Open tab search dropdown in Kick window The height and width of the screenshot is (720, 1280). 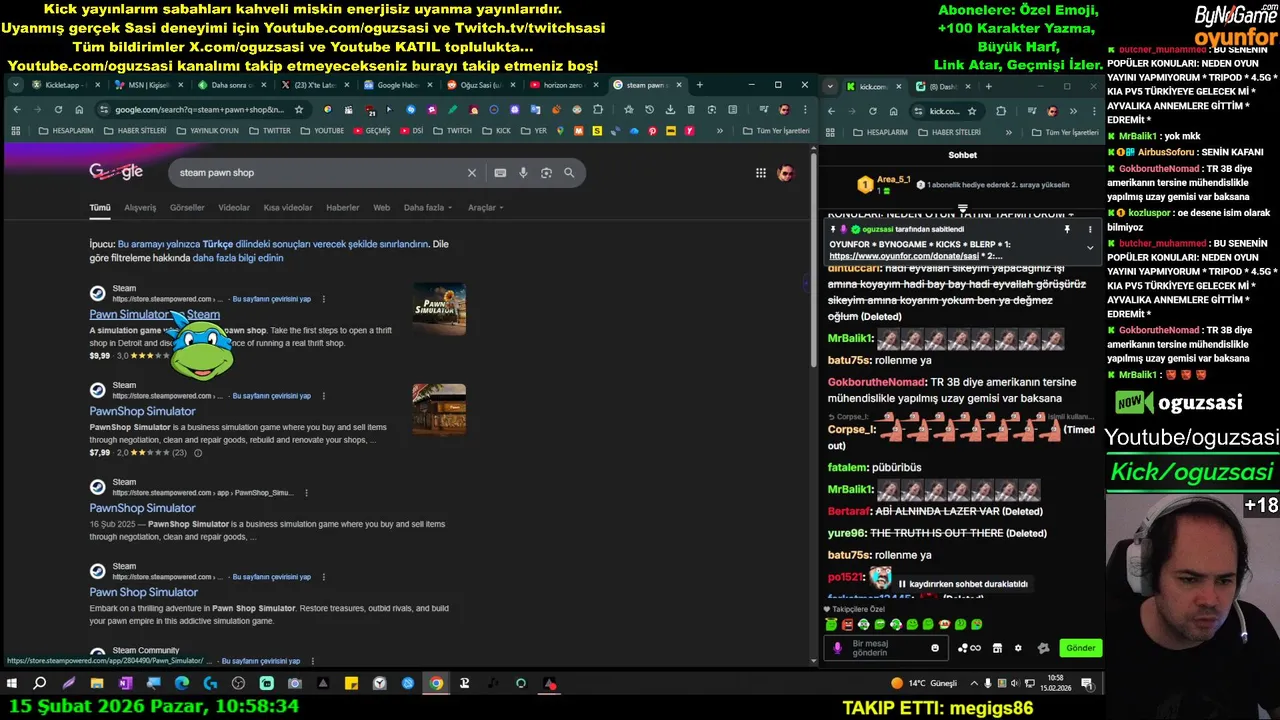(x=831, y=86)
